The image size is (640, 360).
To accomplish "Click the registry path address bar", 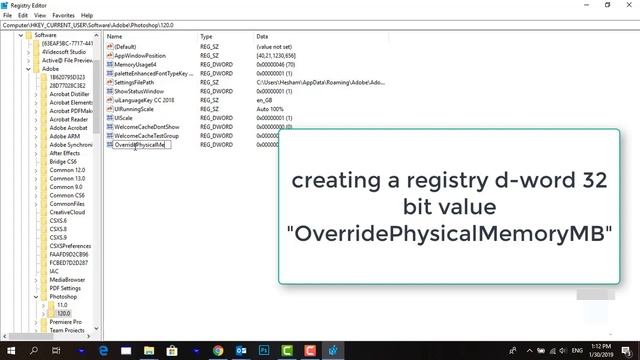I will [320, 25].
